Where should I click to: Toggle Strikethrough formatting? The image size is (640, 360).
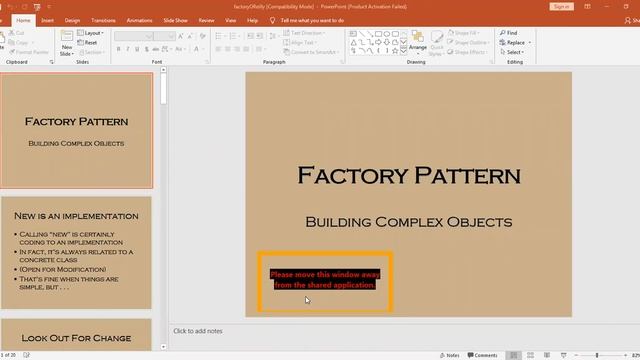[x=156, y=49]
